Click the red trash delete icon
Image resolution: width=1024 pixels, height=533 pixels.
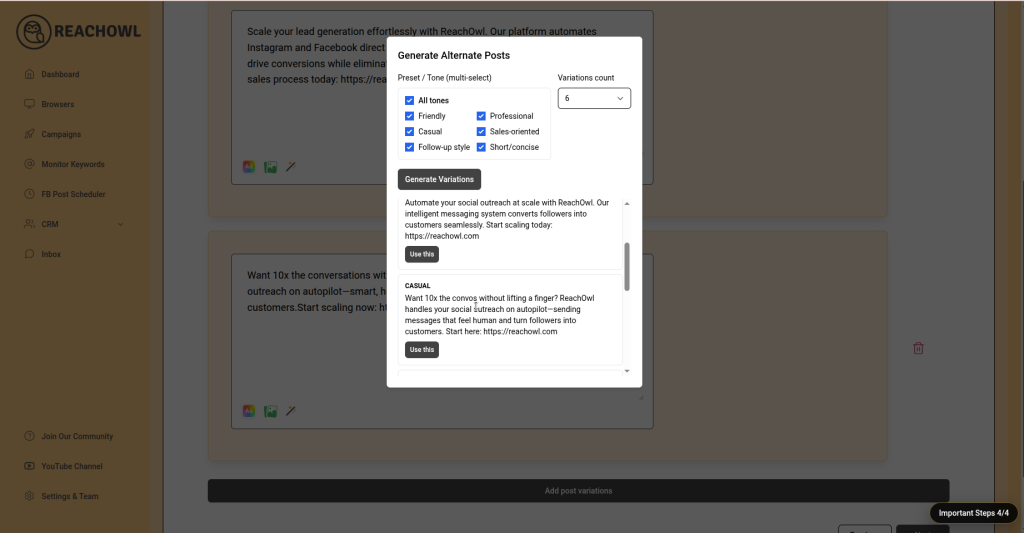coord(918,348)
